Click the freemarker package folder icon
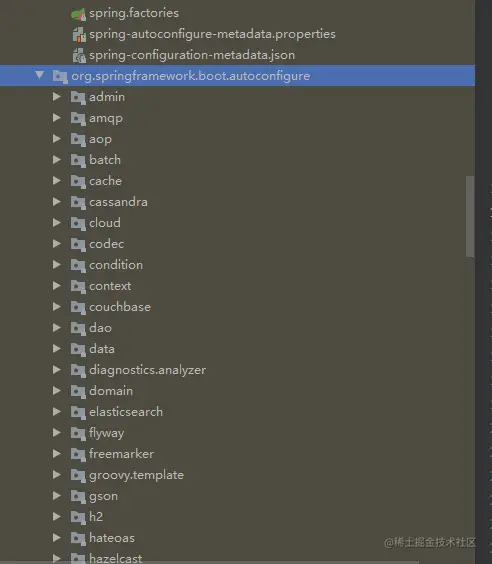The height and width of the screenshot is (564, 492). [x=78, y=454]
